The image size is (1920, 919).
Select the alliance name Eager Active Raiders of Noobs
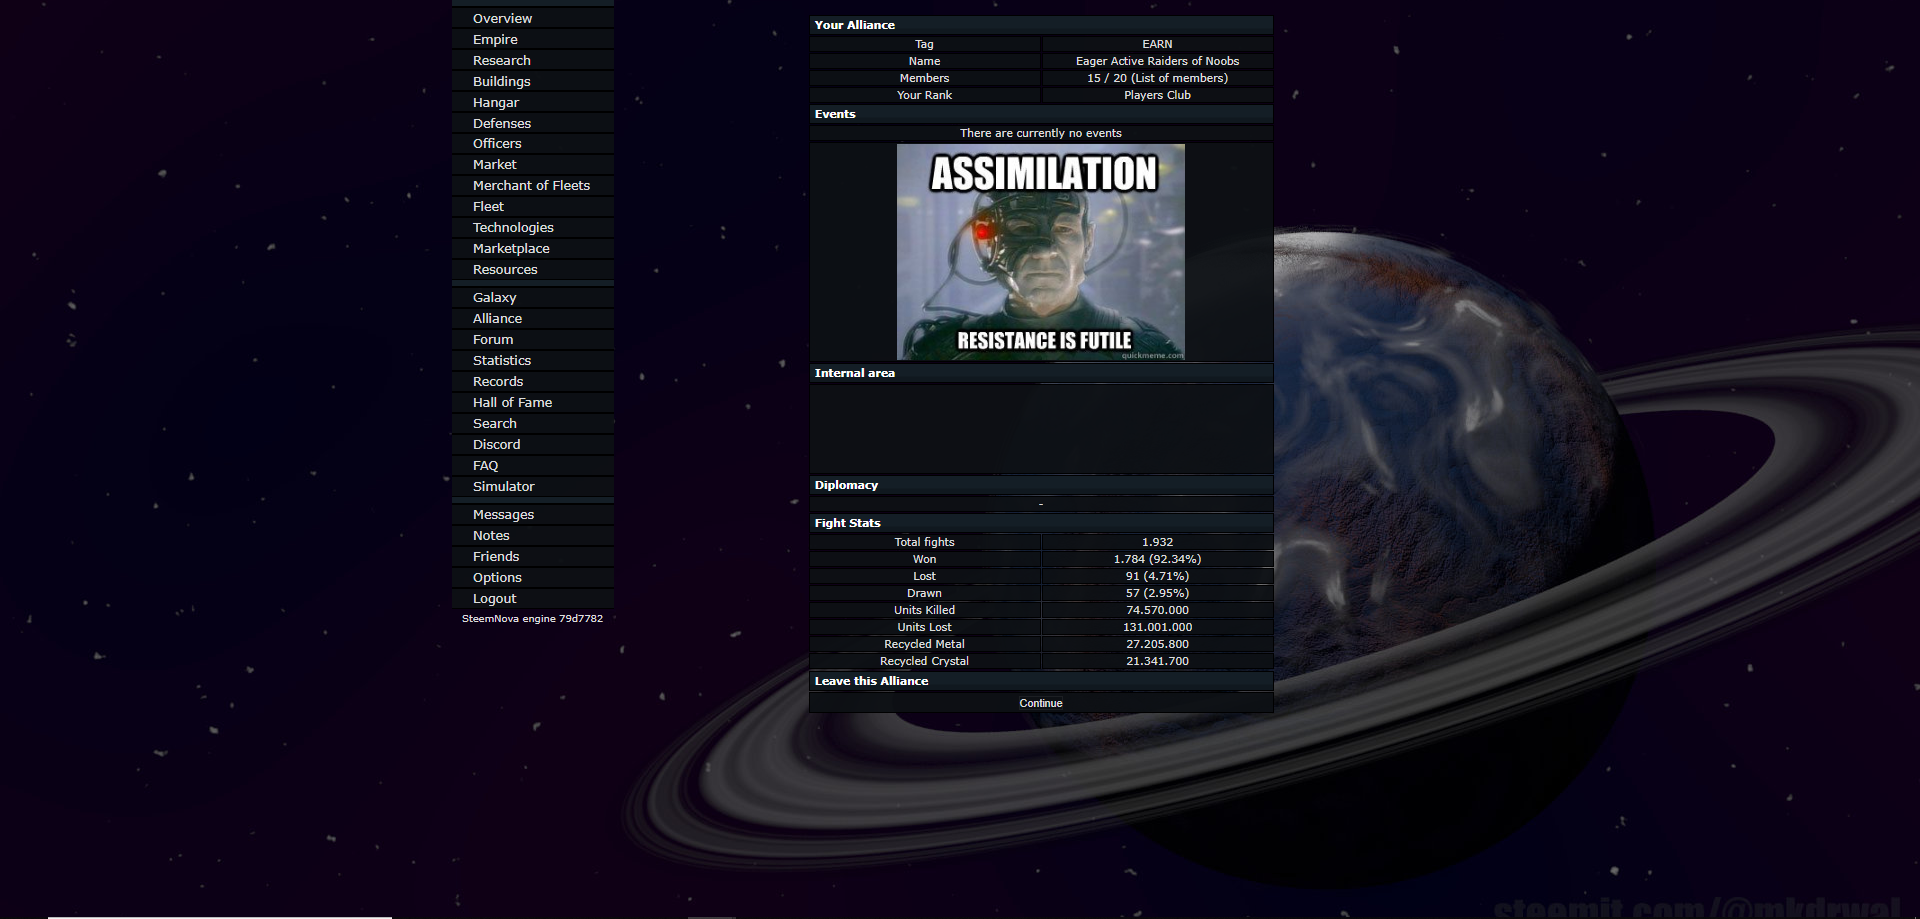tap(1157, 61)
